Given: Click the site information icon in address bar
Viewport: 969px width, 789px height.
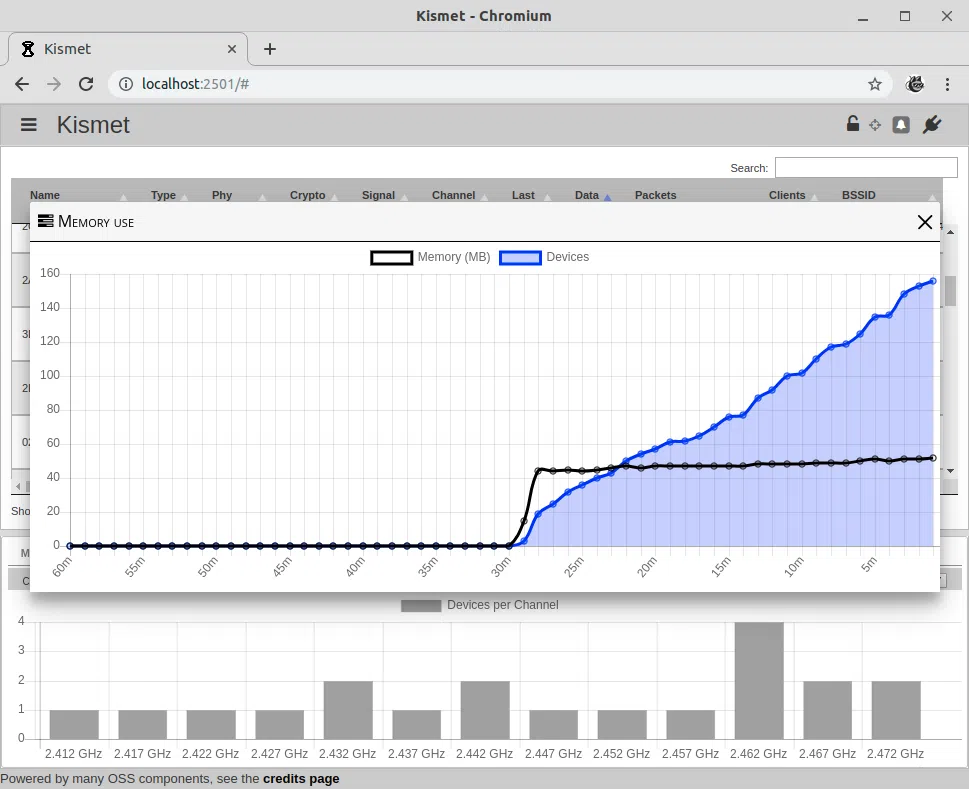Looking at the screenshot, I should click(125, 84).
